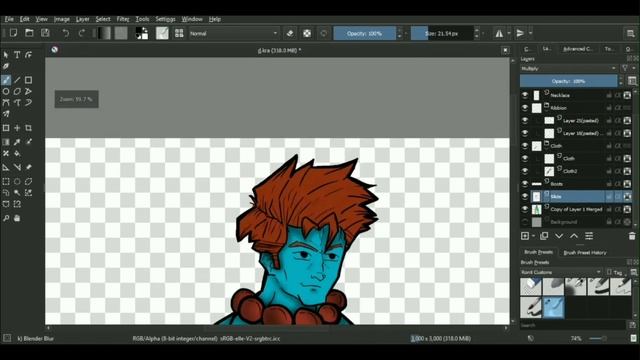Move the selected layer down
Viewport: 640px width, 360px height.
pyautogui.click(x=559, y=236)
